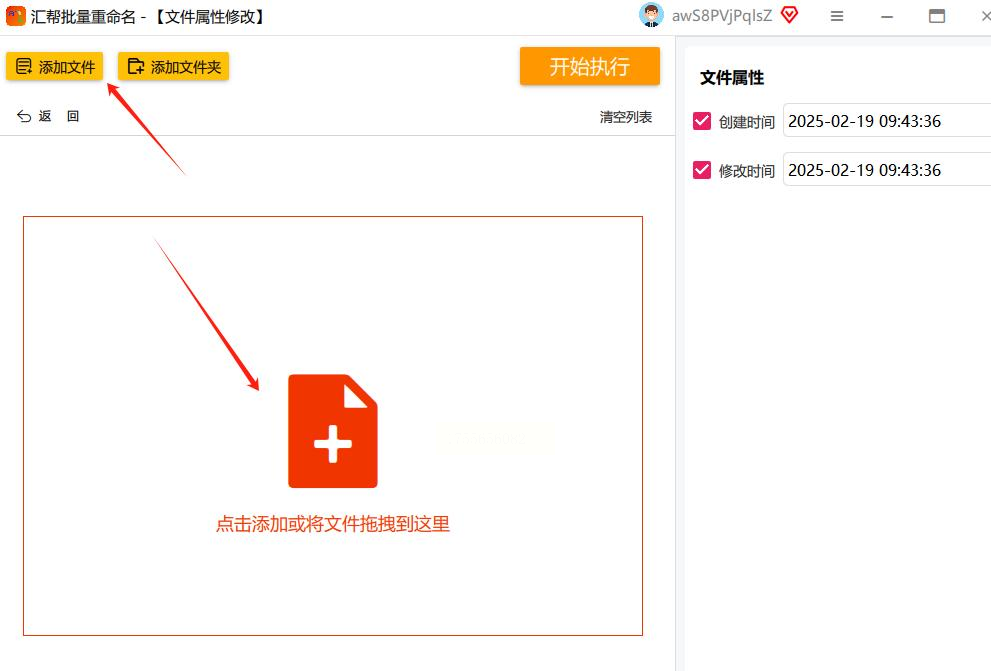Uncheck the 修改时间 checkbox
Screen dimensions: 991x671
click(x=702, y=170)
